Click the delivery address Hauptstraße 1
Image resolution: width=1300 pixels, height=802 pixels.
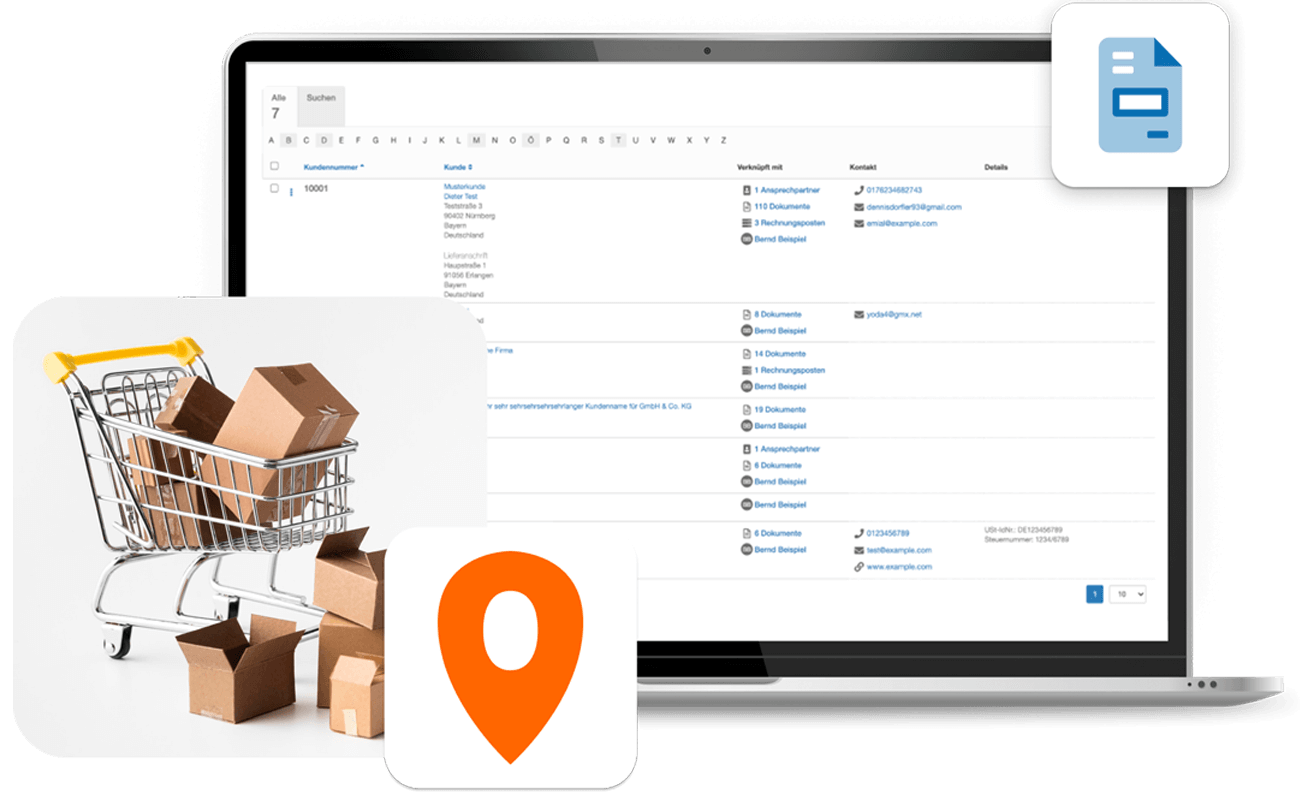[465, 265]
